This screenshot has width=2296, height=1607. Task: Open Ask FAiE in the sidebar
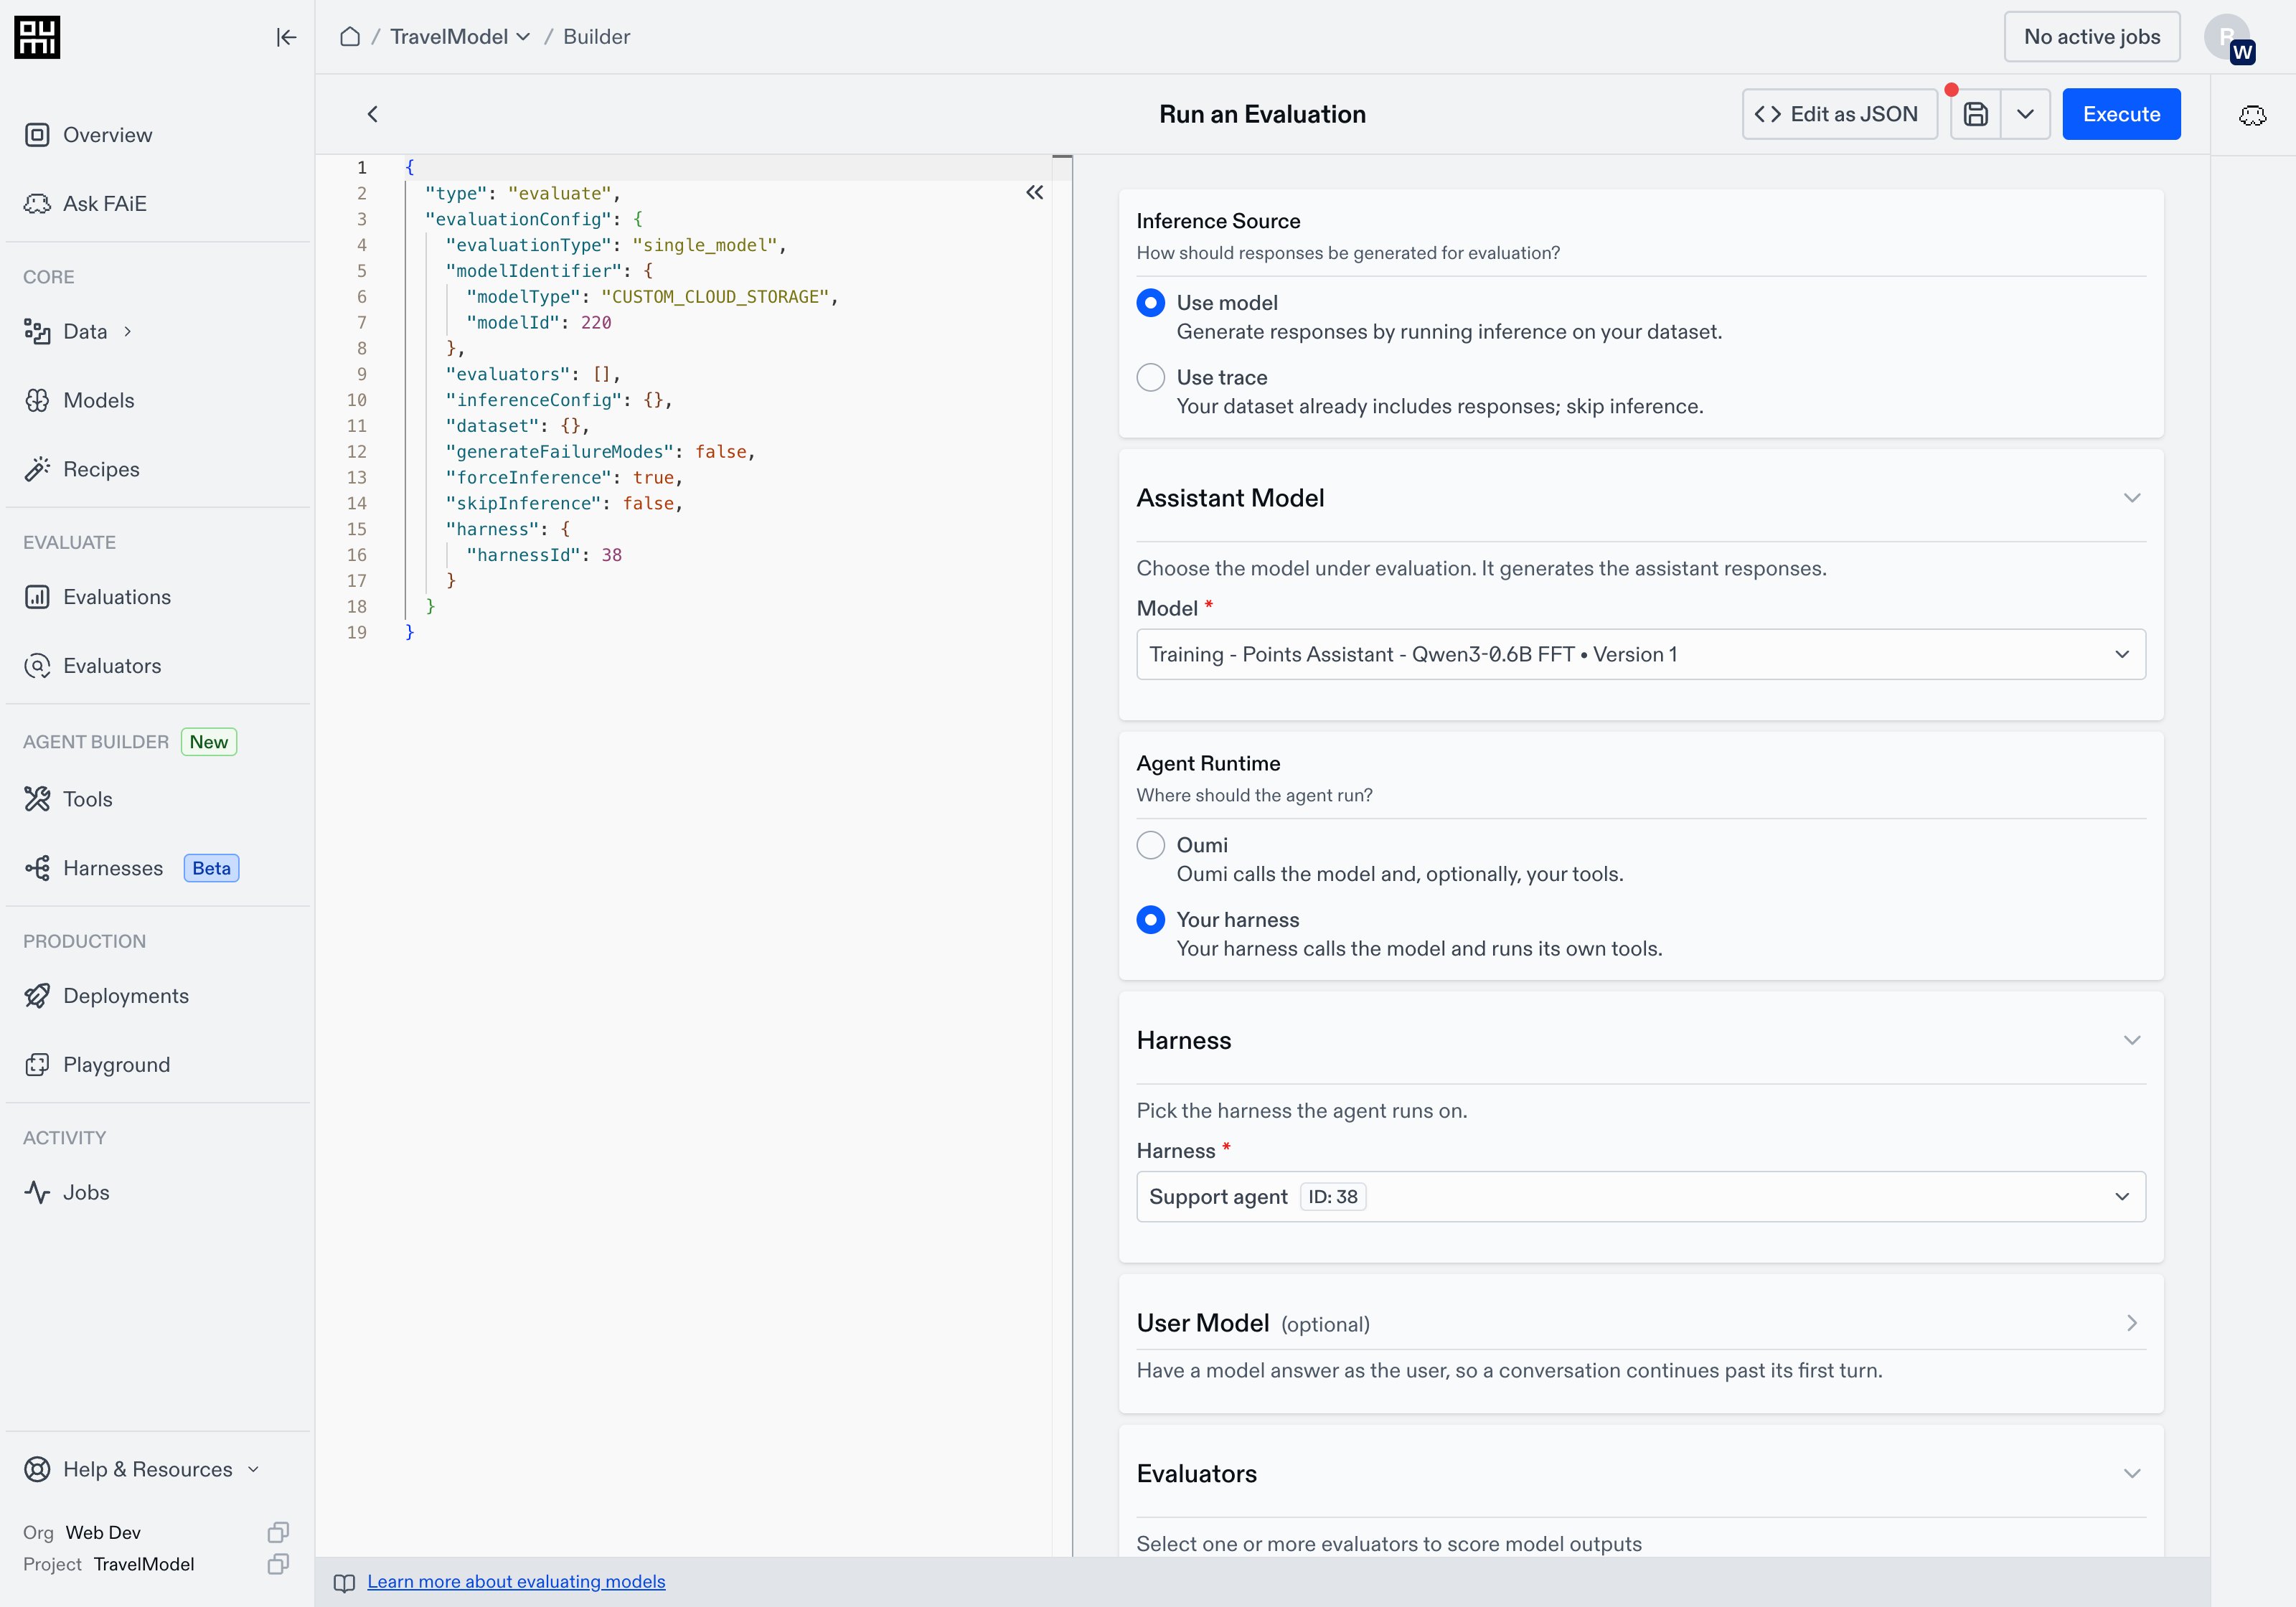coord(157,204)
